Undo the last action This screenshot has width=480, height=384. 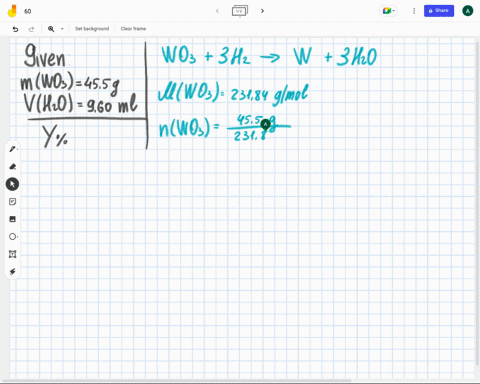point(15,29)
